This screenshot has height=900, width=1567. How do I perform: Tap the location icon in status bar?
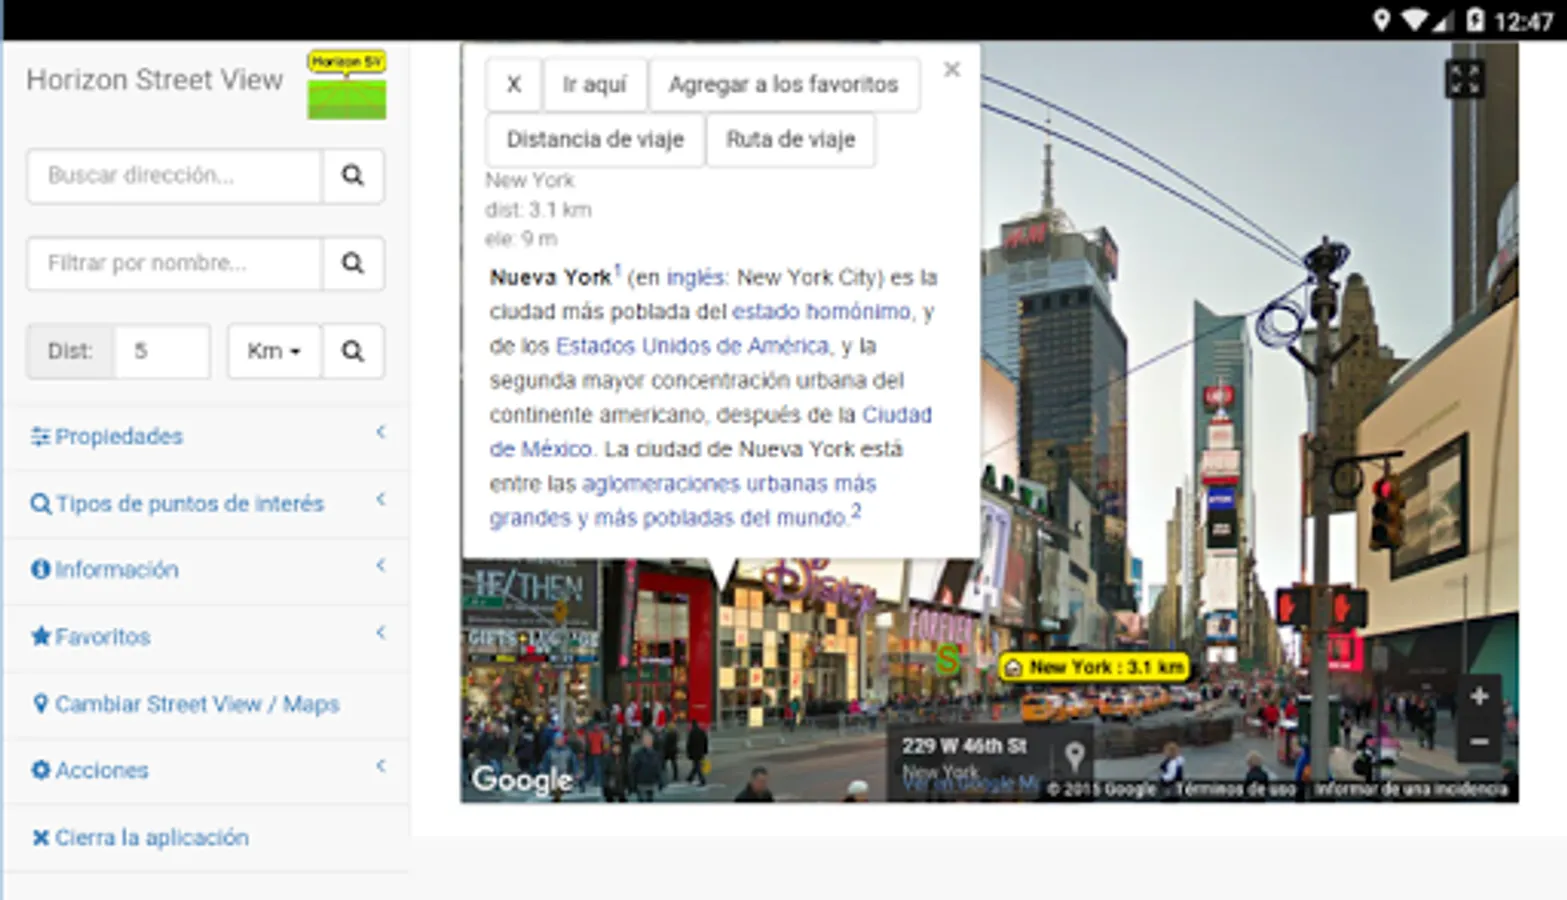pos(1381,20)
